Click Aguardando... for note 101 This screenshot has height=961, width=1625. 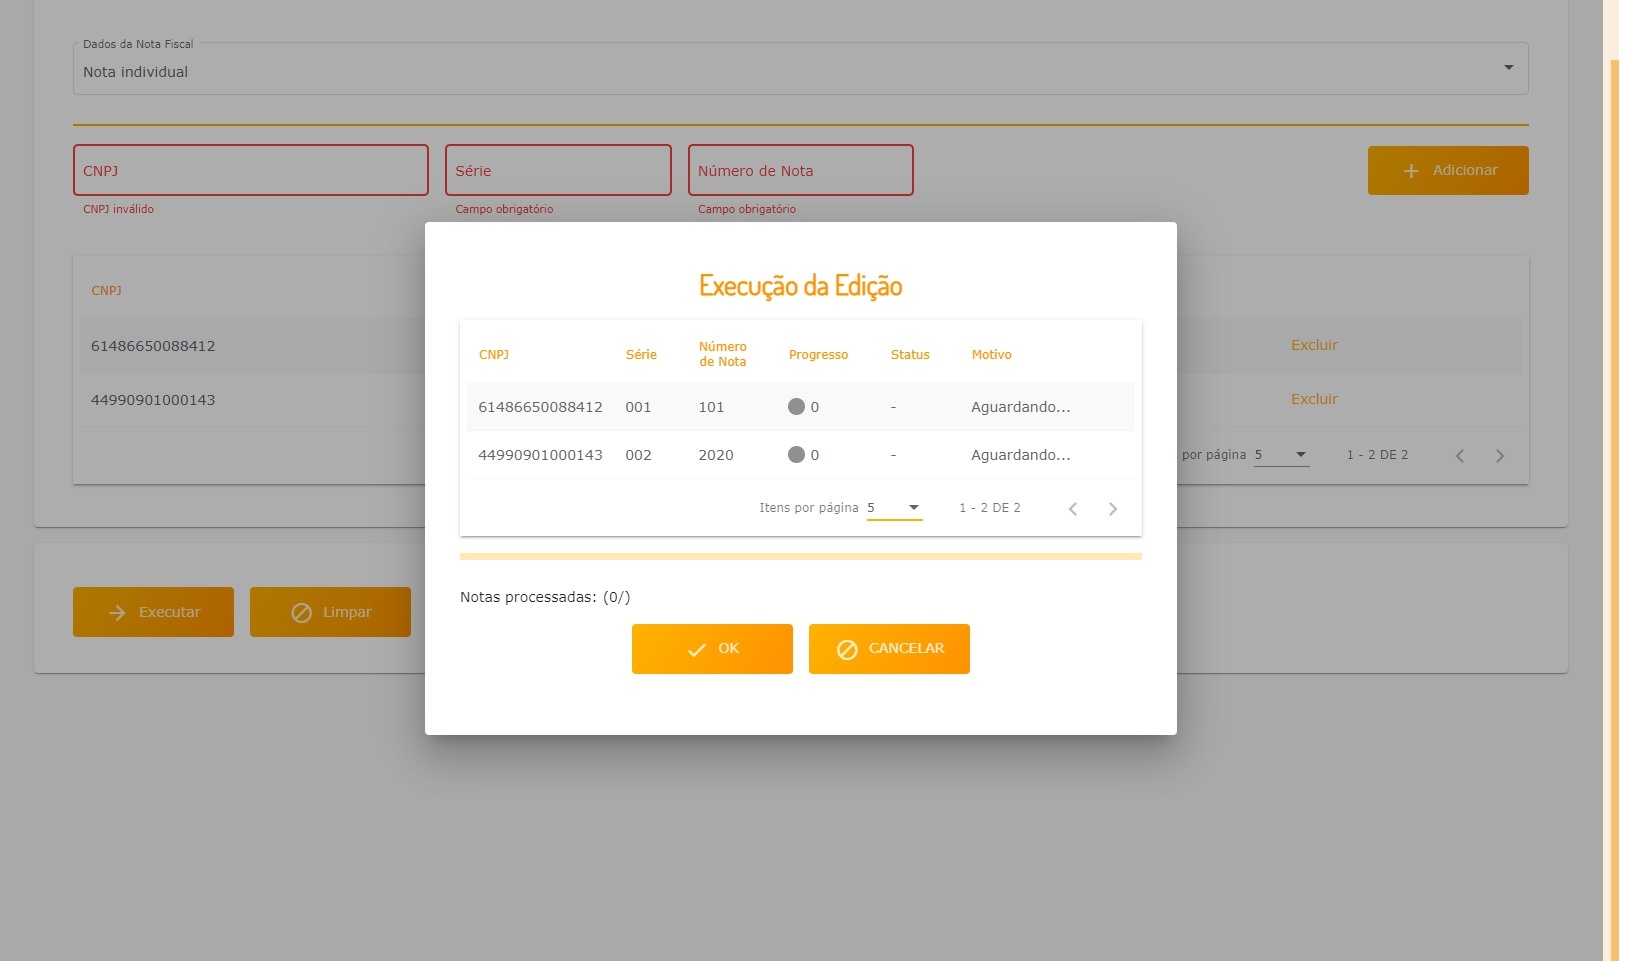click(1020, 407)
